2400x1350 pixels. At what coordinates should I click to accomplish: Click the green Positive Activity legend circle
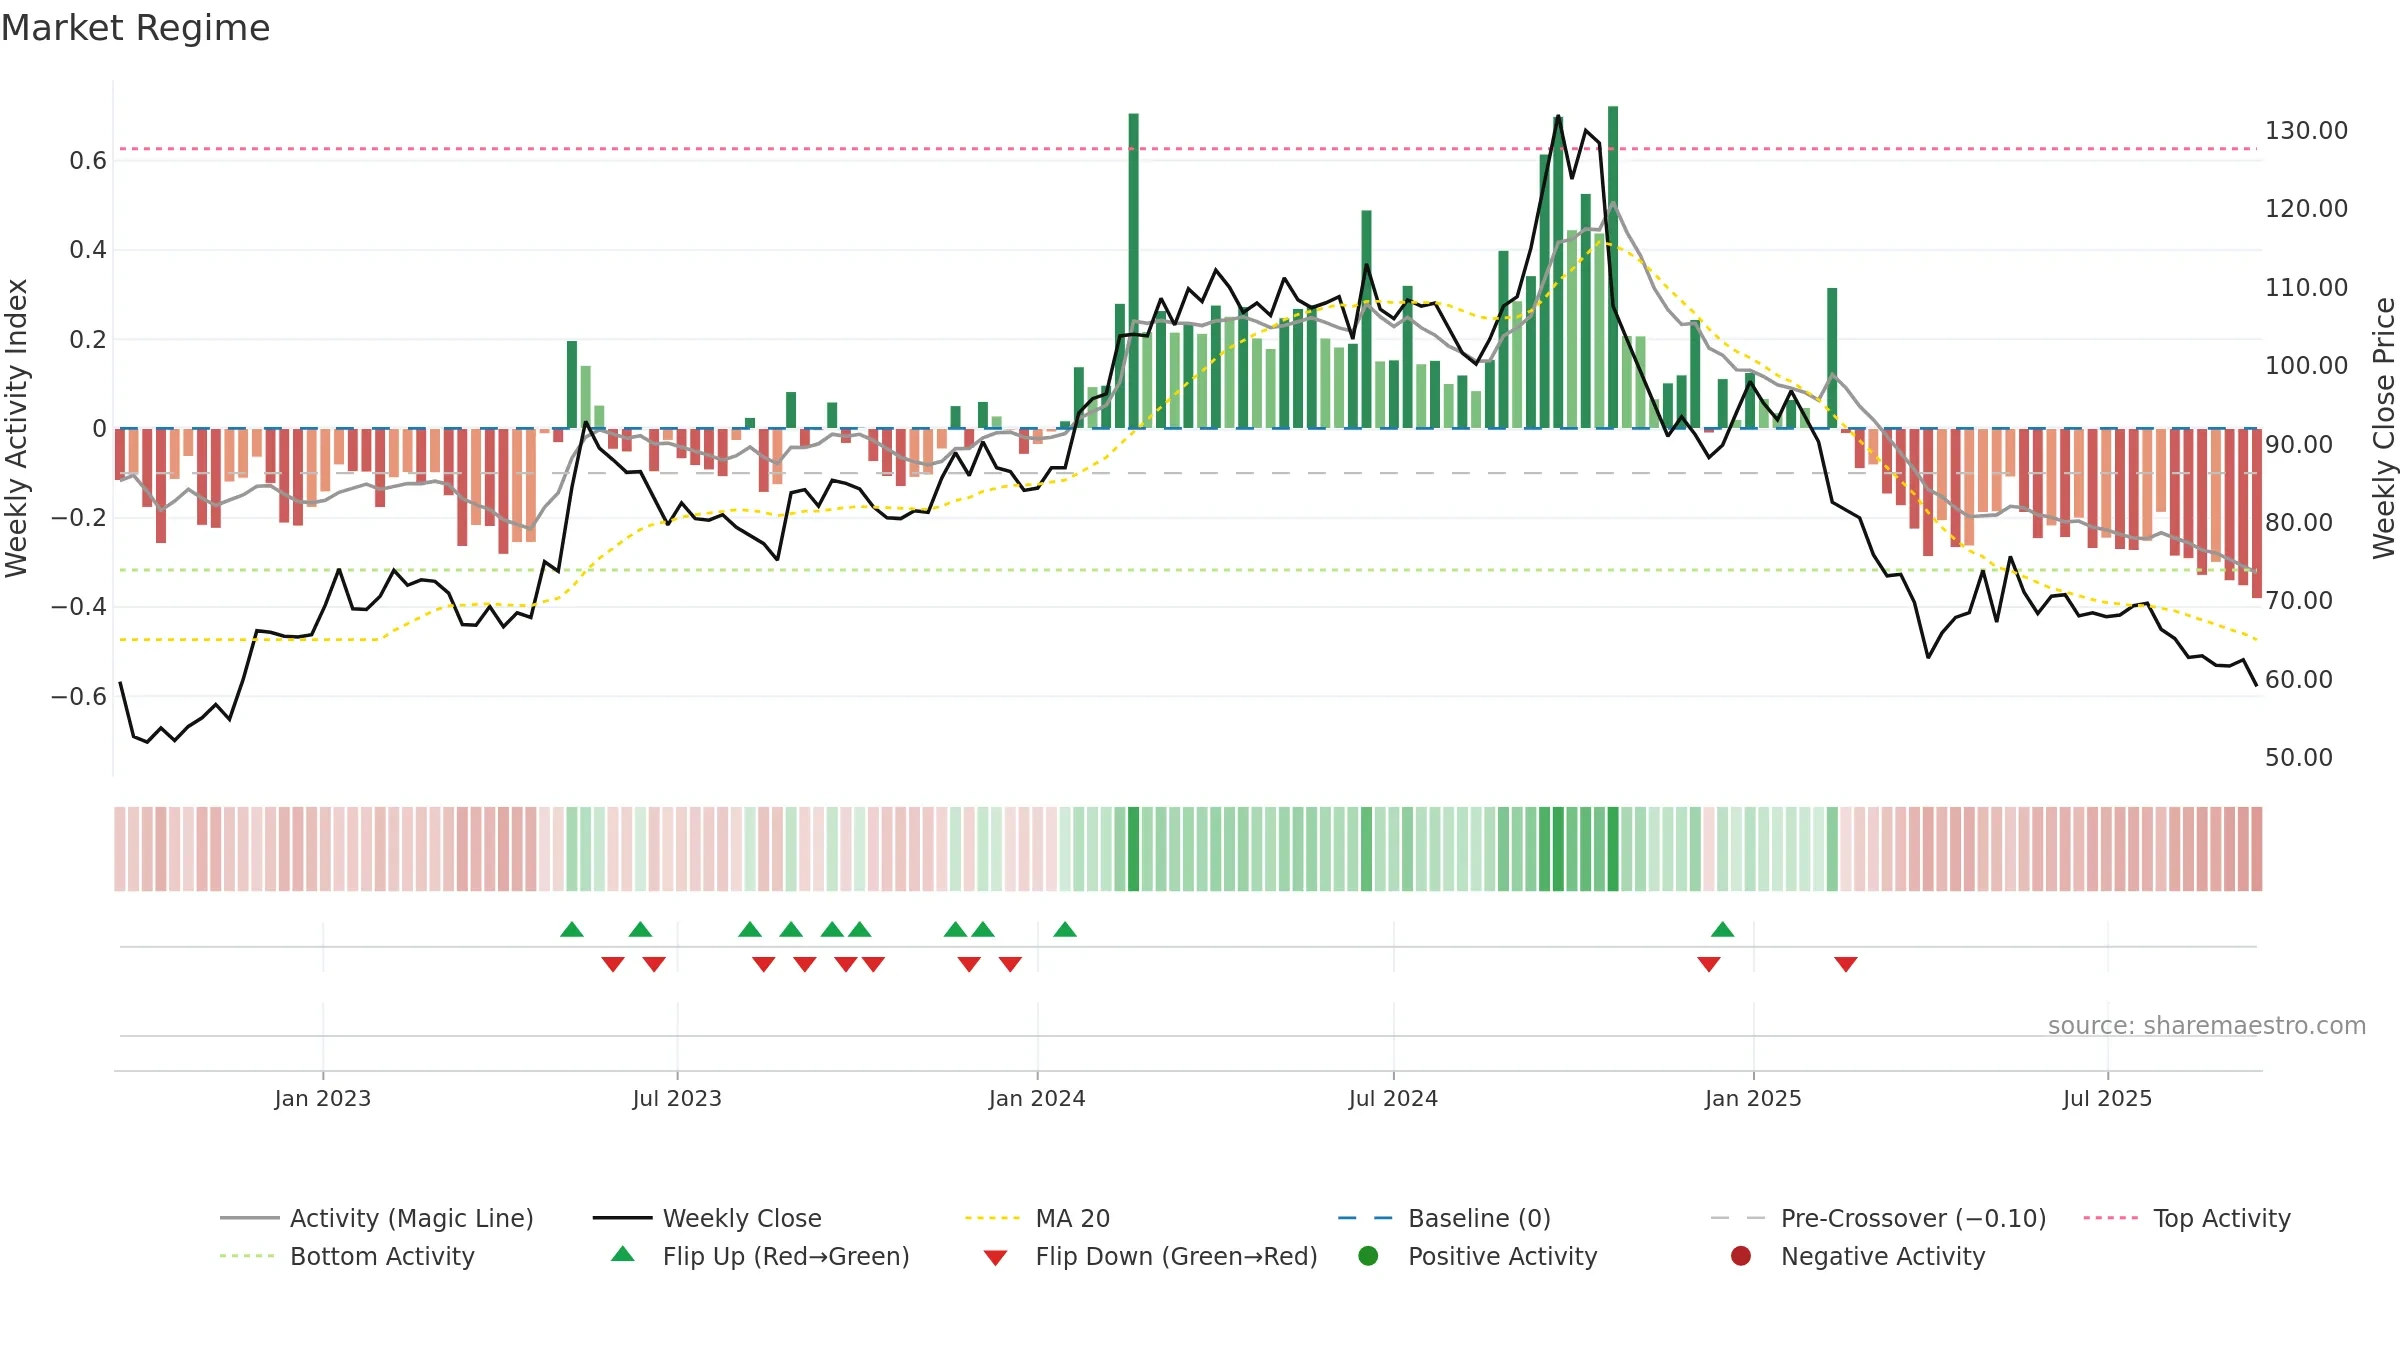click(1369, 1256)
